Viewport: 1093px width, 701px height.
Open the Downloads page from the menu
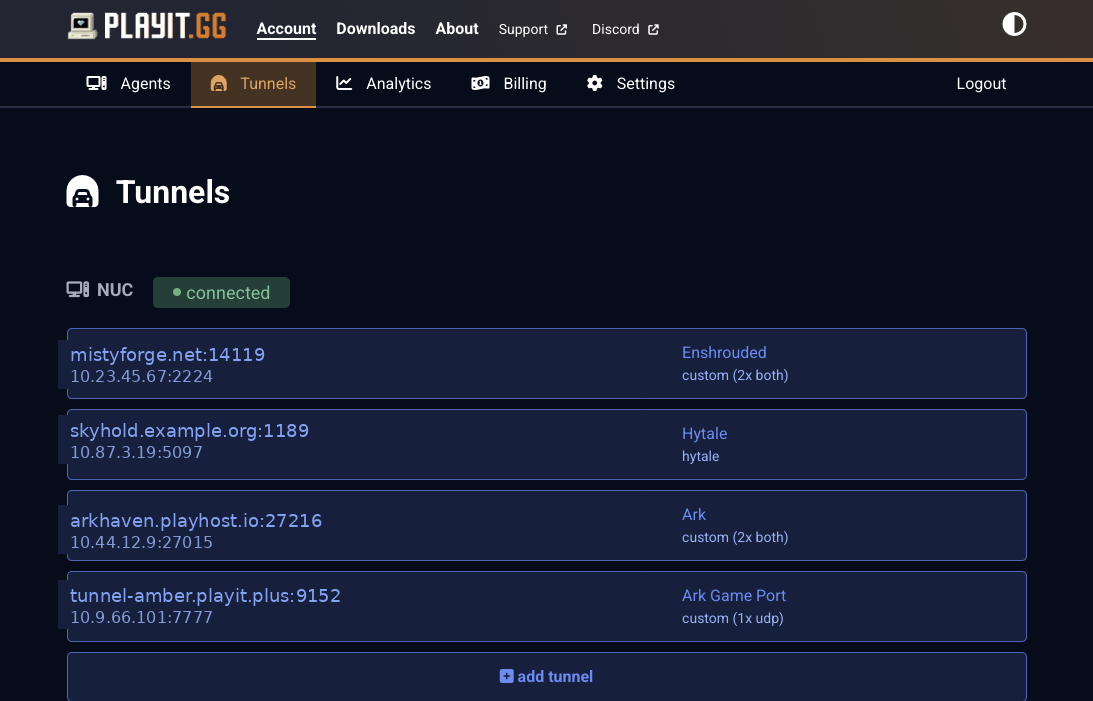click(x=375, y=29)
